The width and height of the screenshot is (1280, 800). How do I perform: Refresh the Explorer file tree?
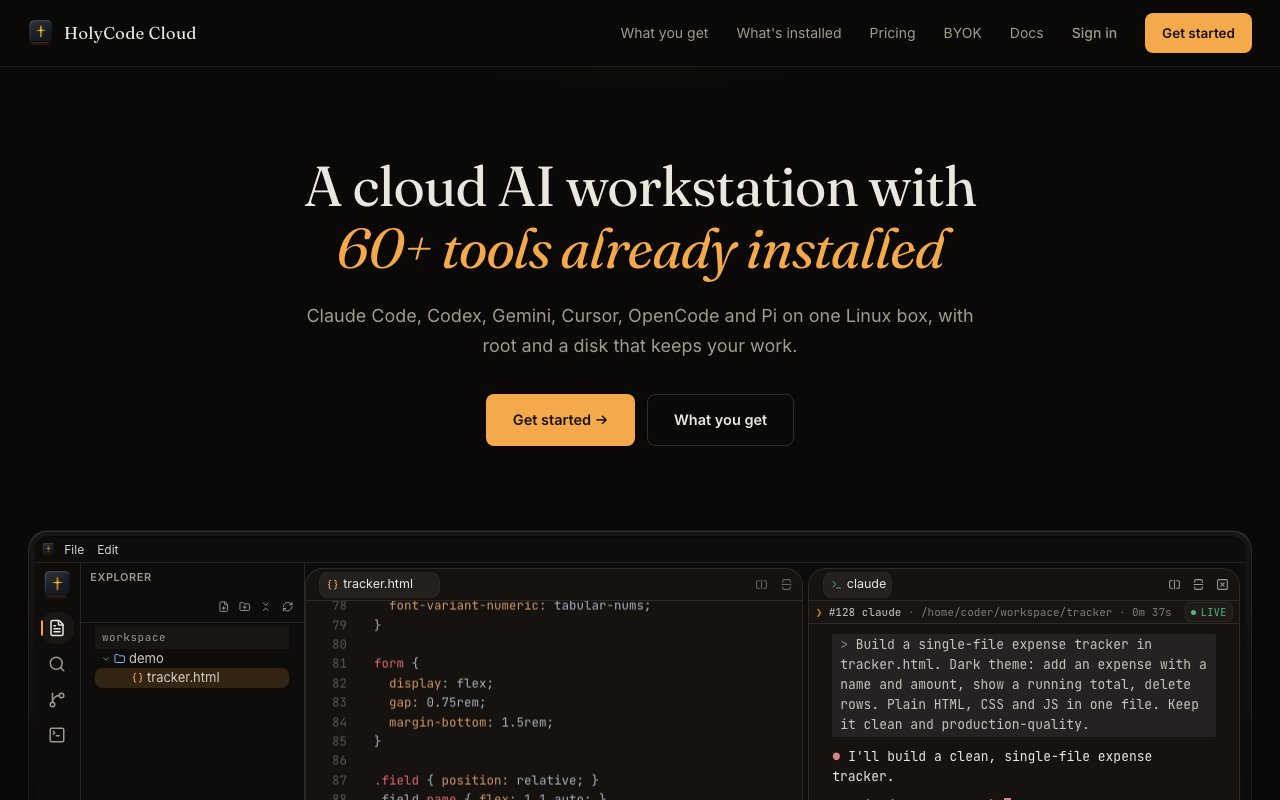click(x=287, y=607)
